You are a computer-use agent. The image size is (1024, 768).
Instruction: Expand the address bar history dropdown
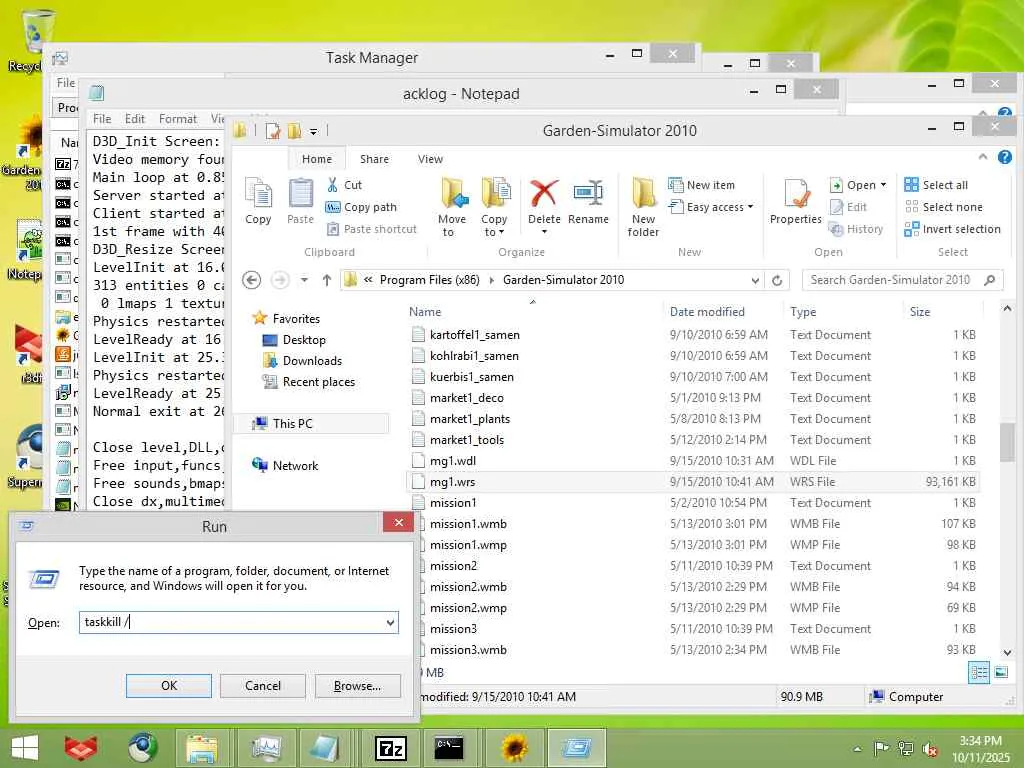coord(756,280)
